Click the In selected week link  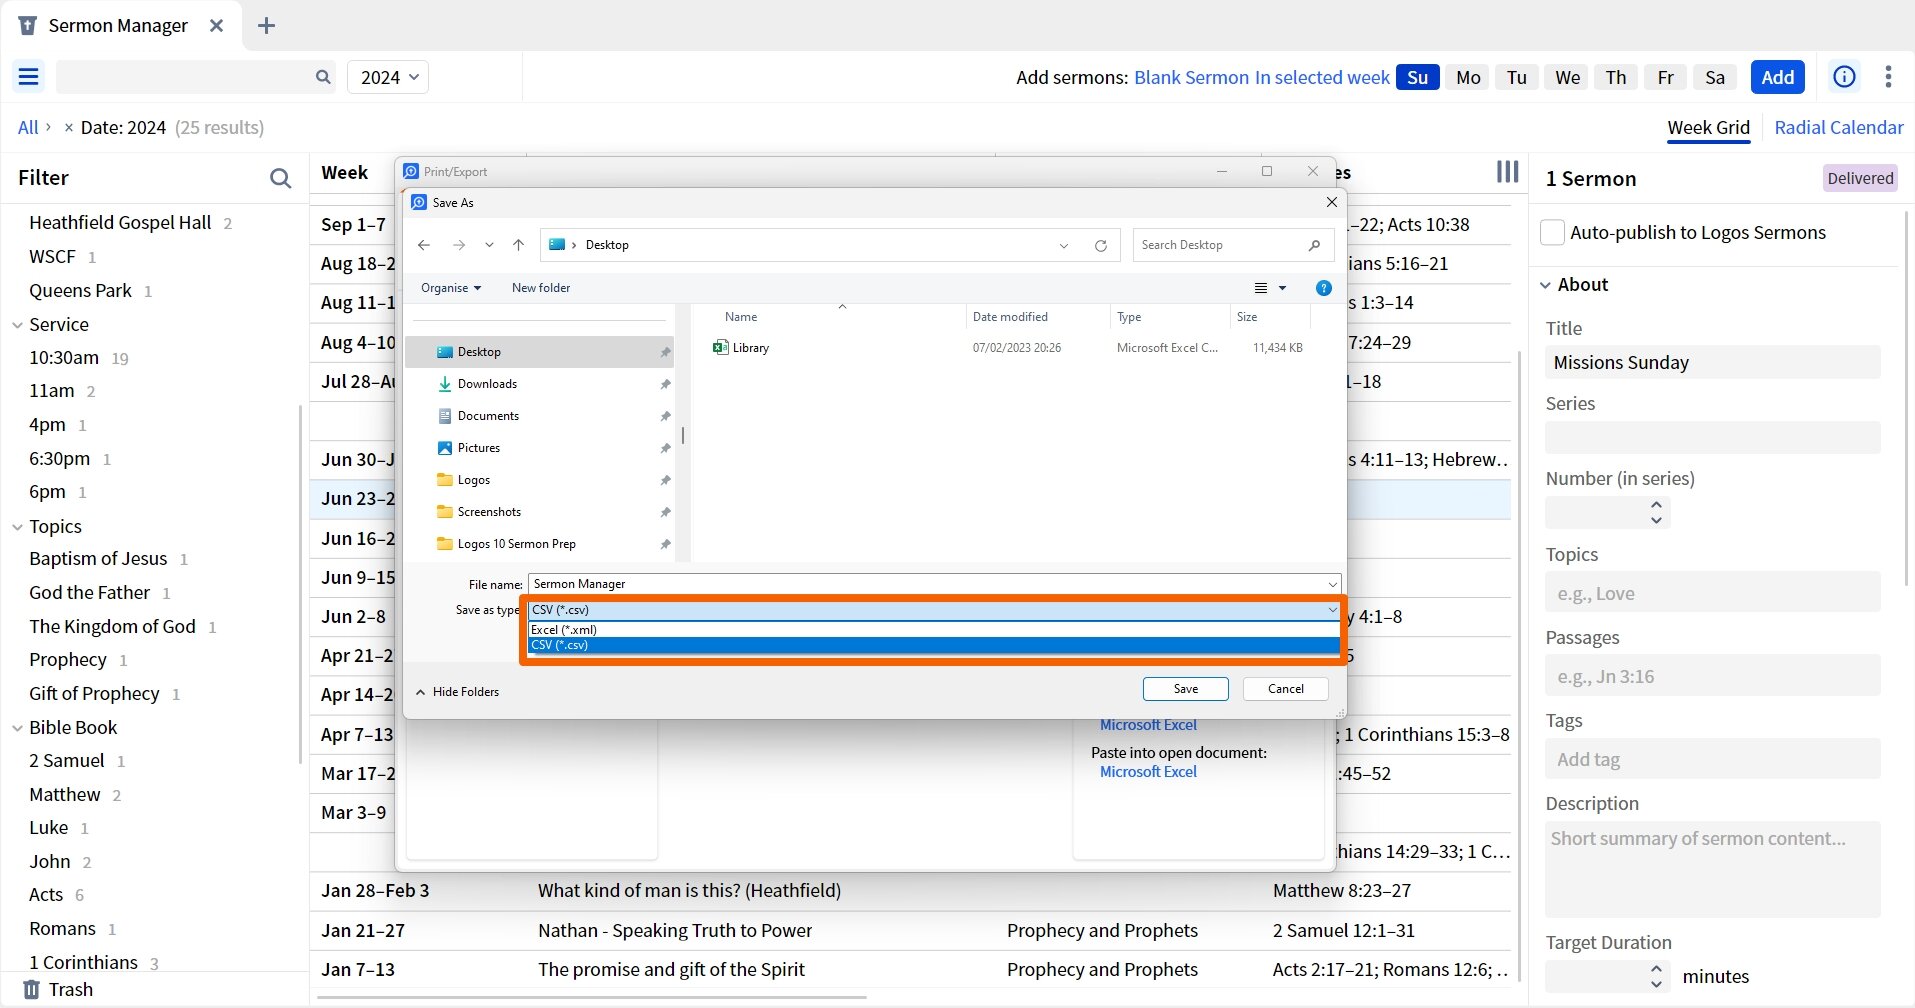(1322, 77)
